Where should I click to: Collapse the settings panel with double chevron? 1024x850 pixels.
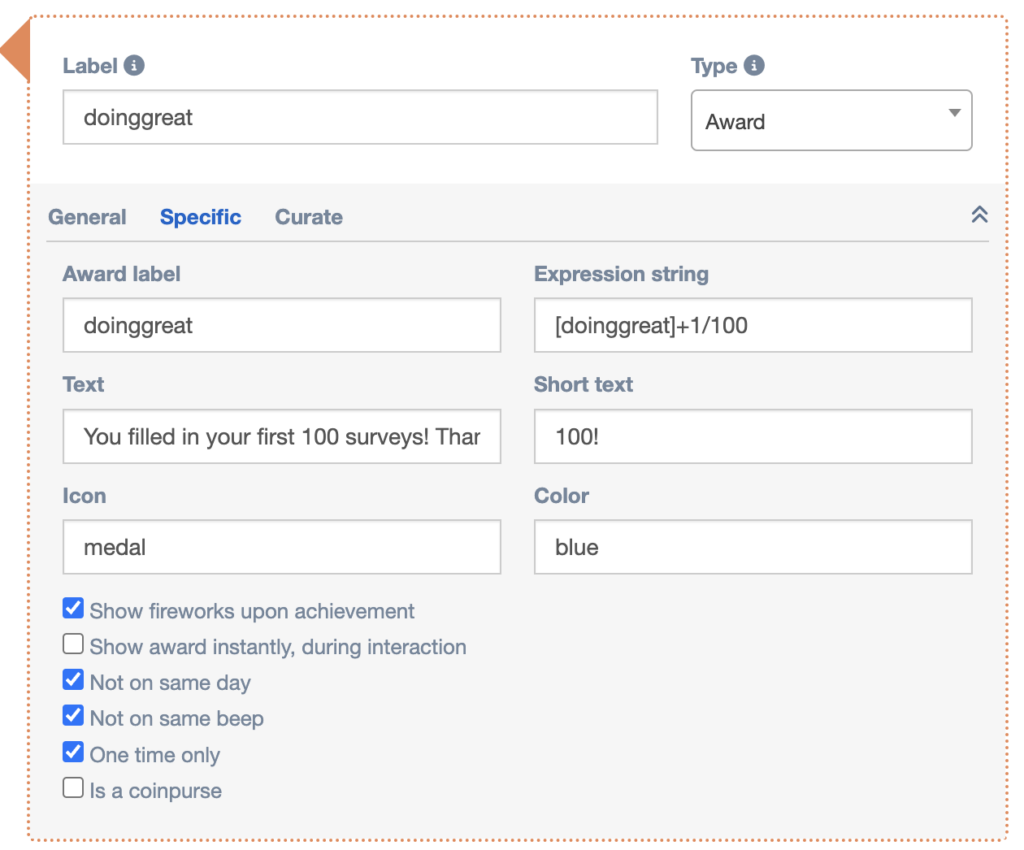(979, 215)
